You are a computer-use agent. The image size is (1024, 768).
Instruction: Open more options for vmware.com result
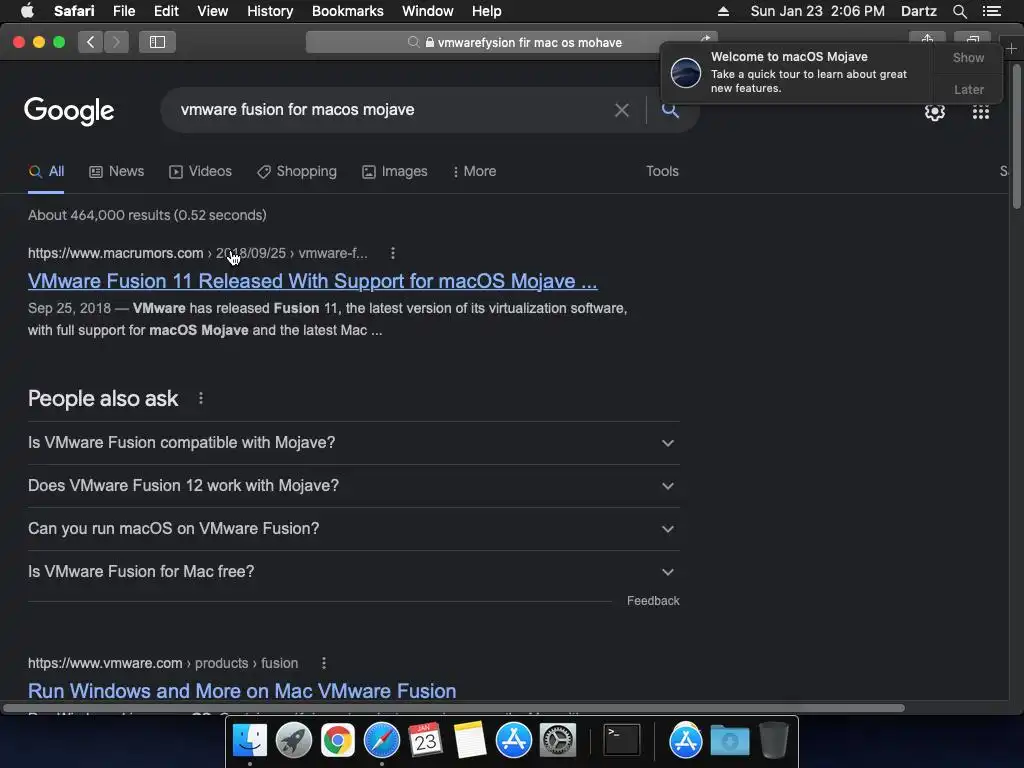pos(324,664)
